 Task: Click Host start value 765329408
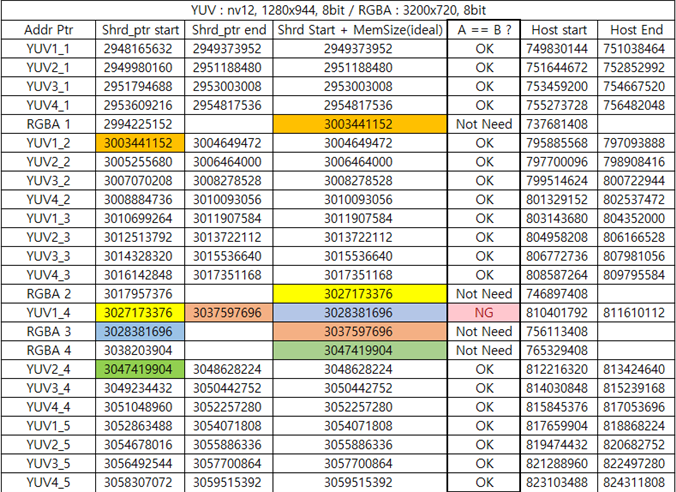click(557, 351)
